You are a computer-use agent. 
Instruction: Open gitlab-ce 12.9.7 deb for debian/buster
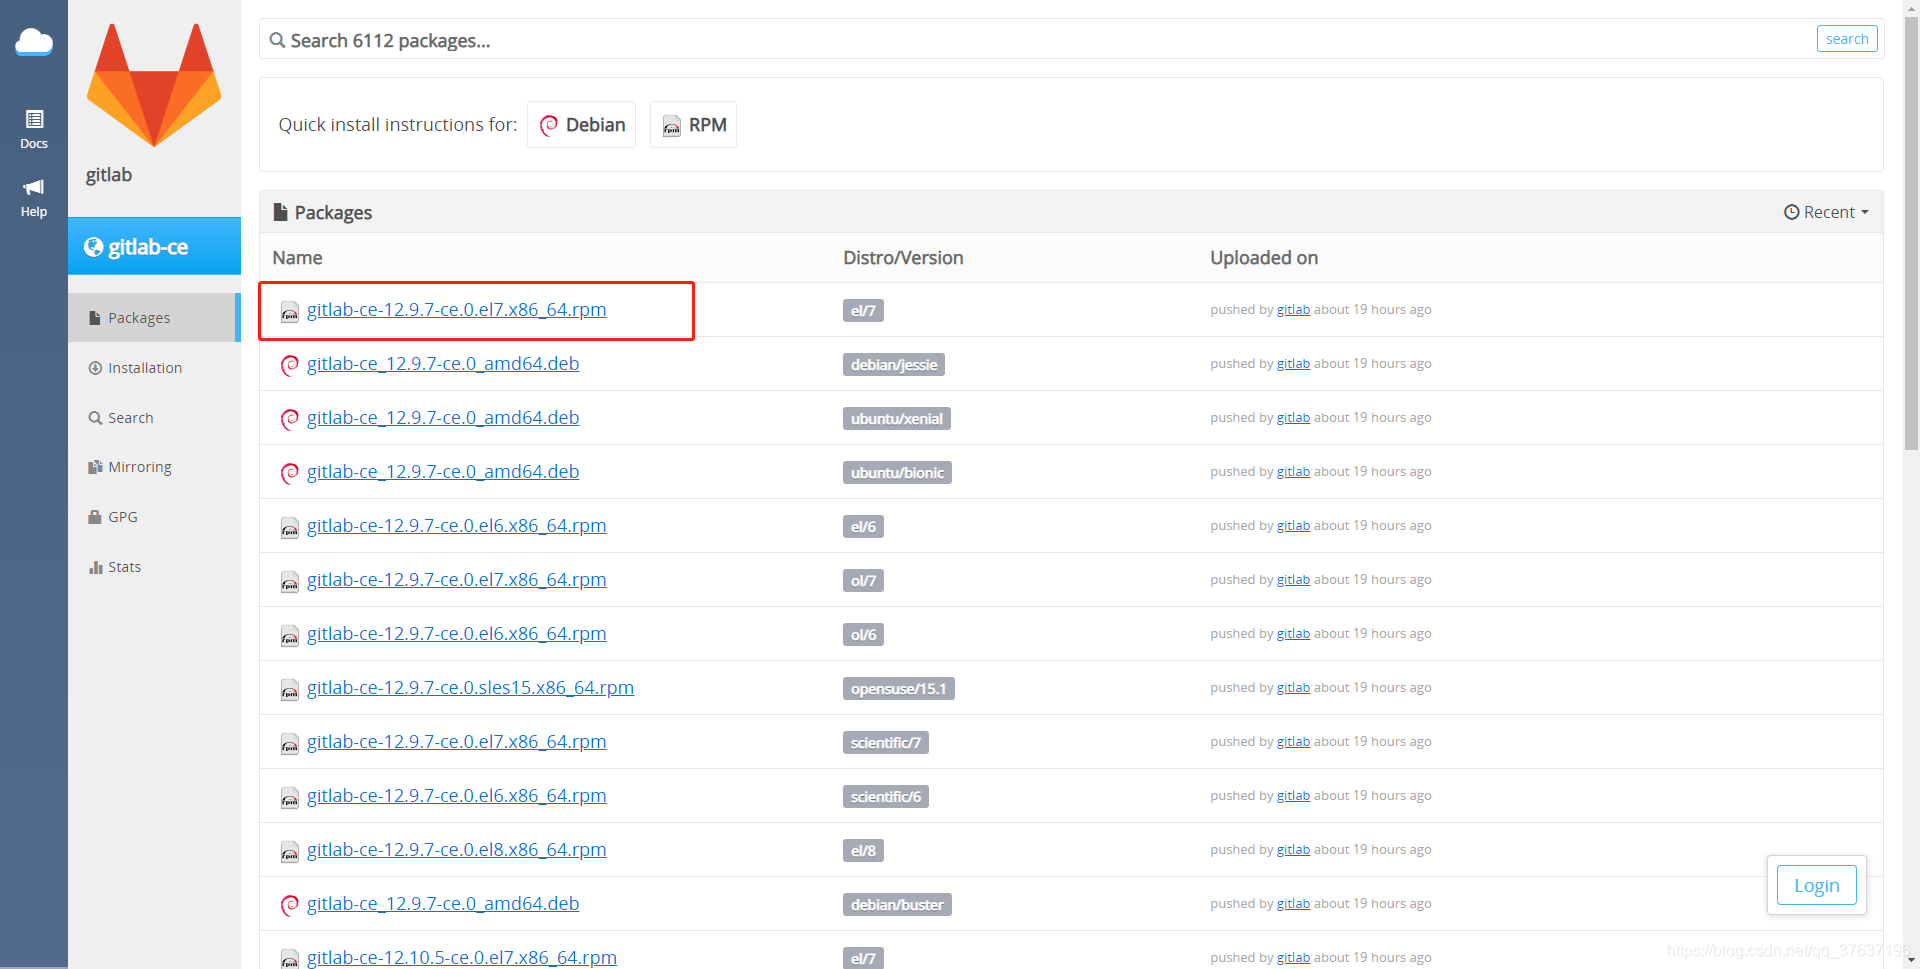tap(443, 904)
